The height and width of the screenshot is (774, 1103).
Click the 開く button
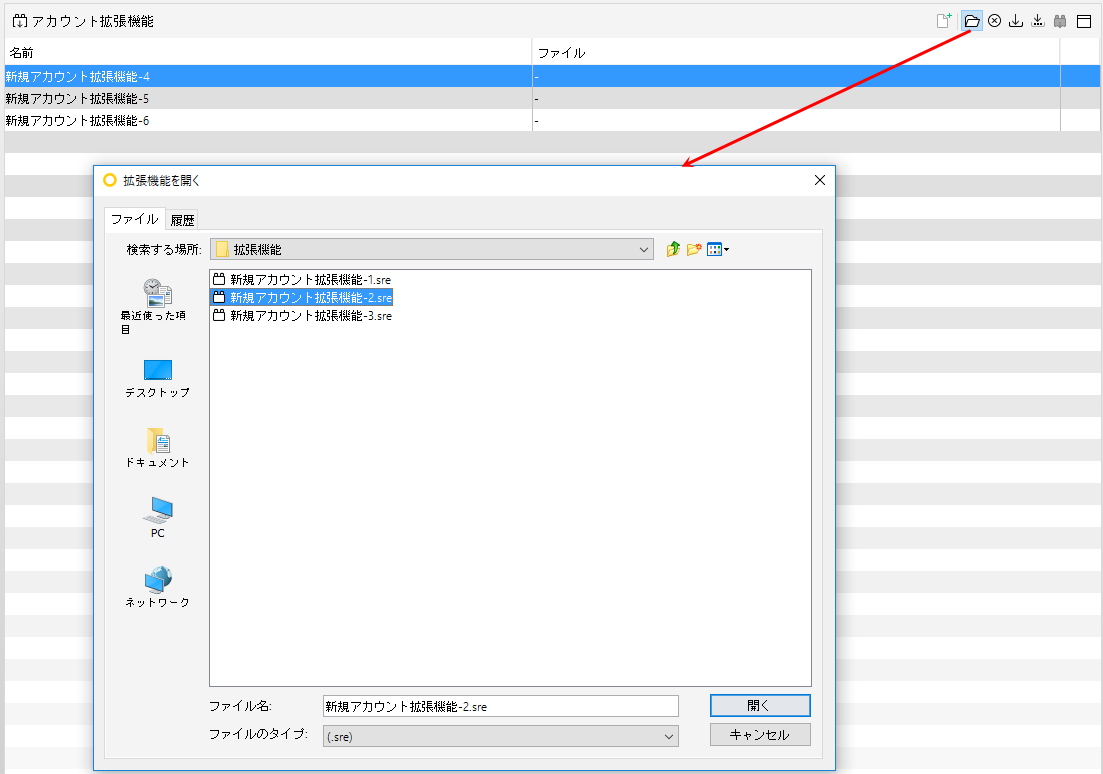point(760,705)
